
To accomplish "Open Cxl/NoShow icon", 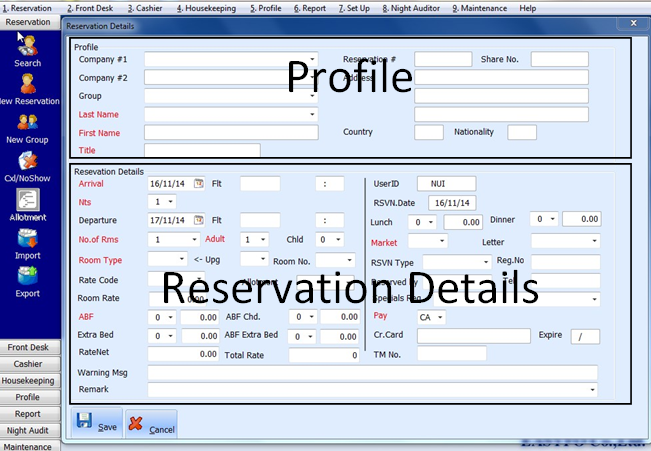I will coord(28,161).
